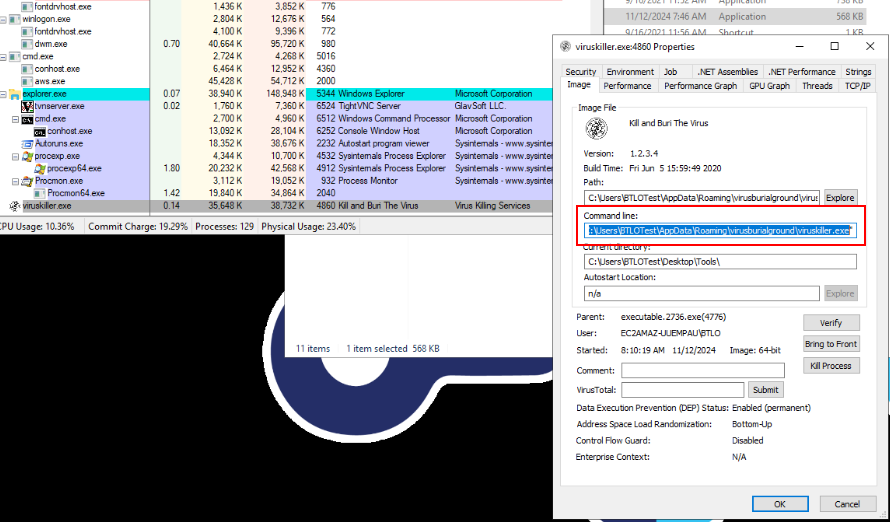The width and height of the screenshot is (890, 522).
Task: Click the Procmon.exe process icon
Action: pos(27,182)
